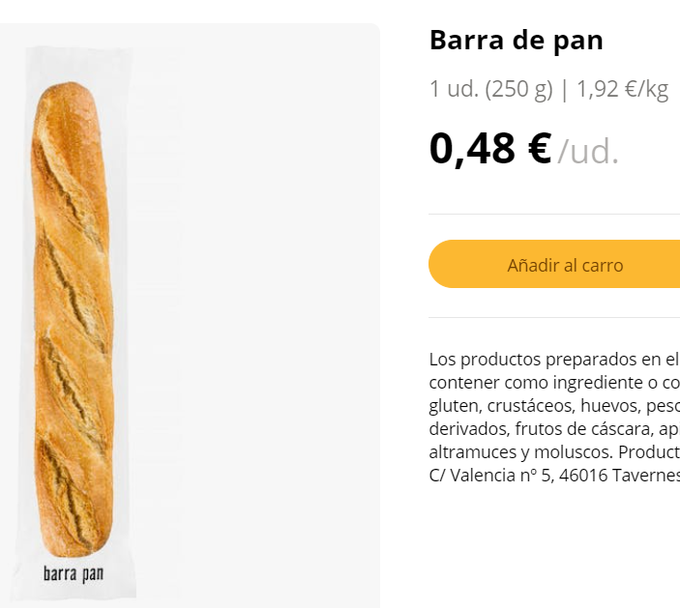
Task: Click the "Los productos preparados en el" line
Action: coord(553,359)
